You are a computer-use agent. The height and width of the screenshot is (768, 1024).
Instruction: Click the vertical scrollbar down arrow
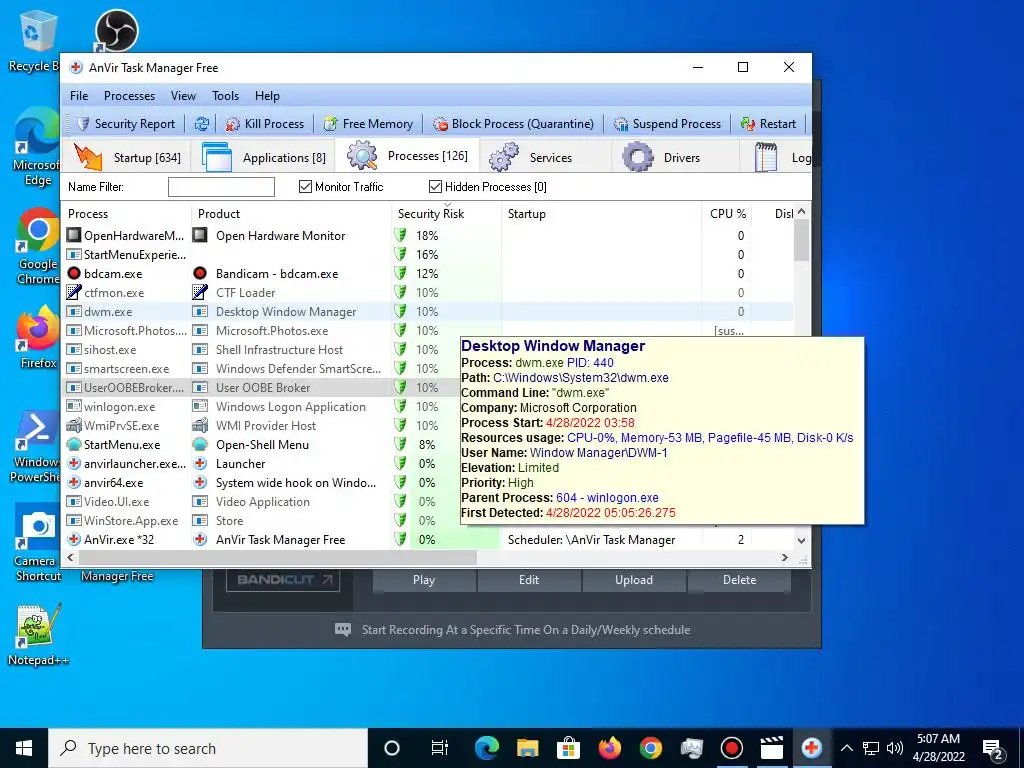tap(801, 540)
